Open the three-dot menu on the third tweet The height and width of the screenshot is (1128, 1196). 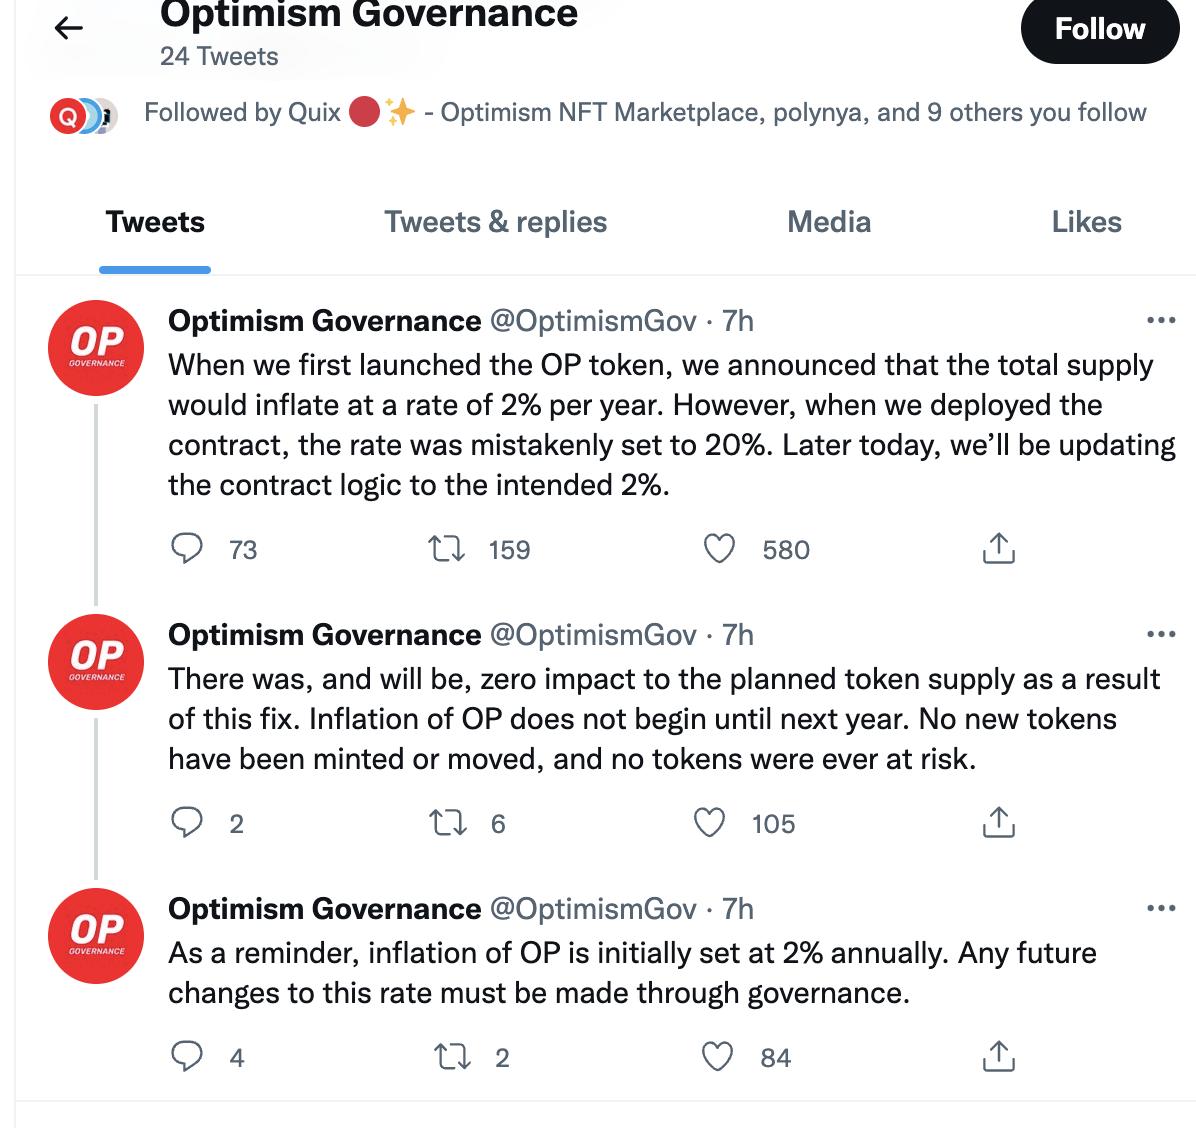point(1162,906)
